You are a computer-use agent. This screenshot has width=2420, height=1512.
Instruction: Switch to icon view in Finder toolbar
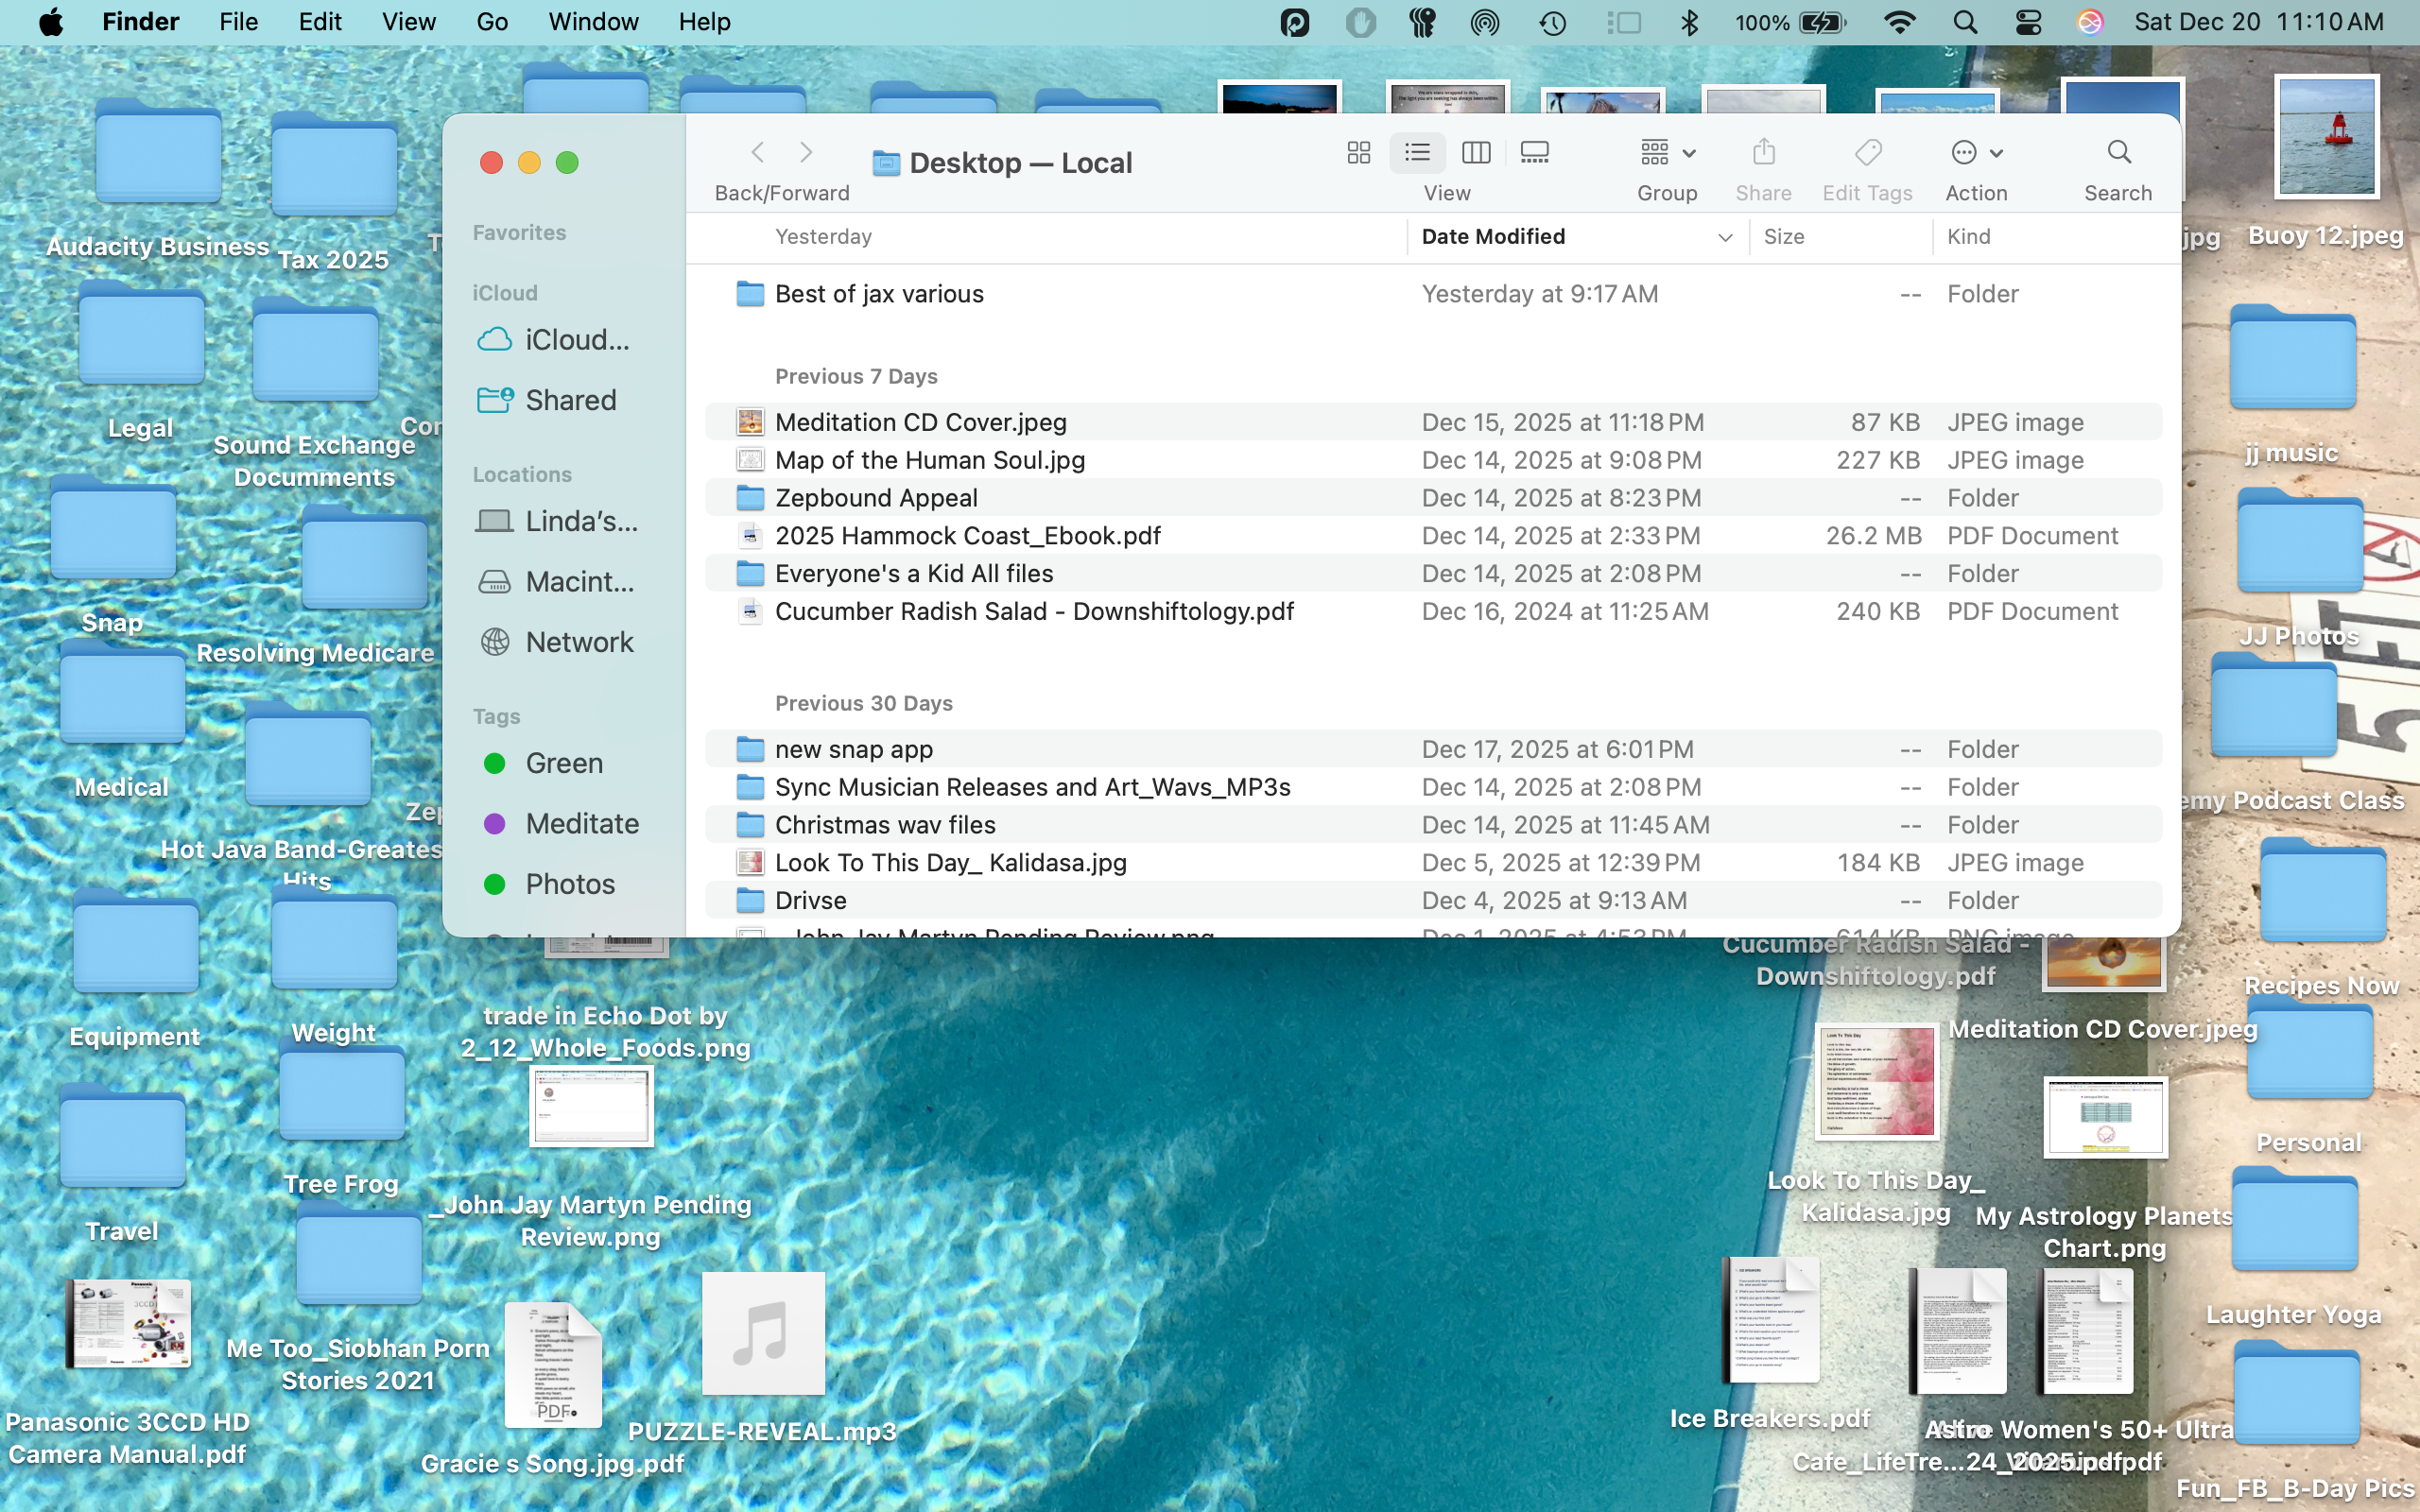[x=1358, y=152]
